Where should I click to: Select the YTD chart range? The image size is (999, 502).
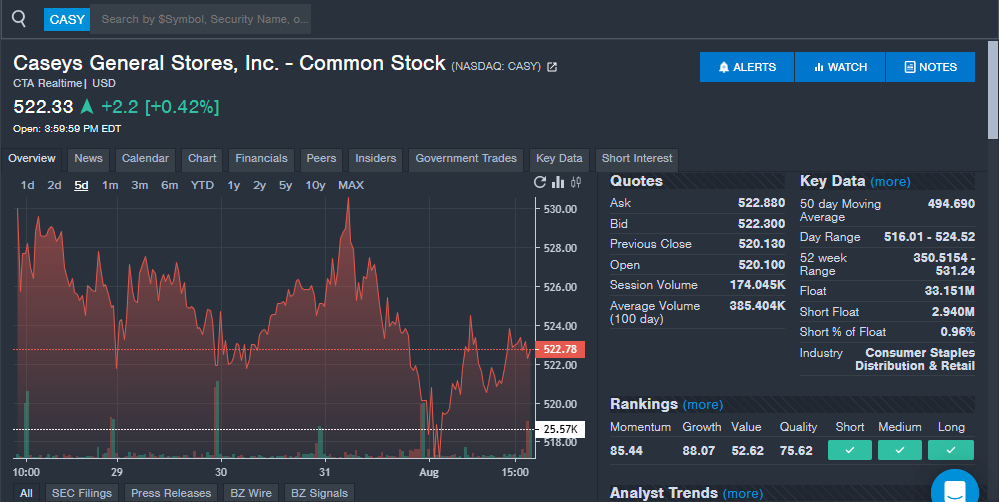202,185
